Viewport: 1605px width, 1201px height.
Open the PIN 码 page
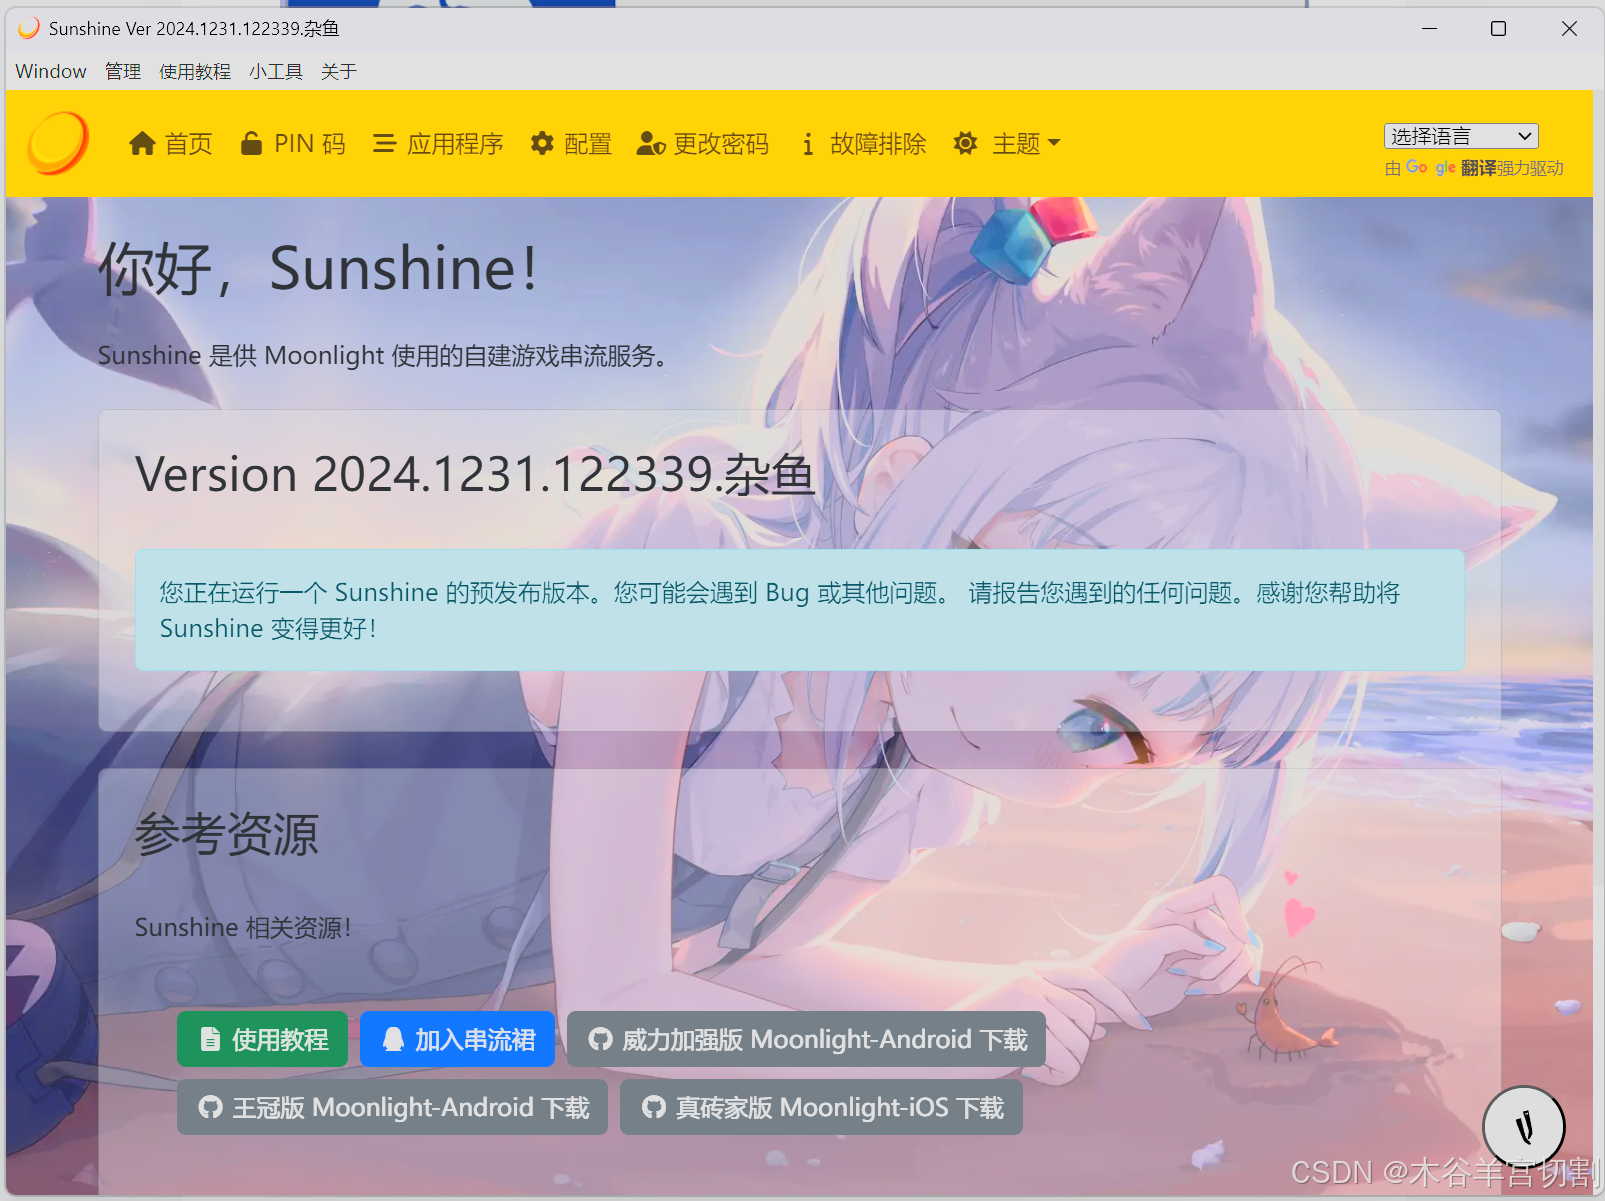click(293, 144)
